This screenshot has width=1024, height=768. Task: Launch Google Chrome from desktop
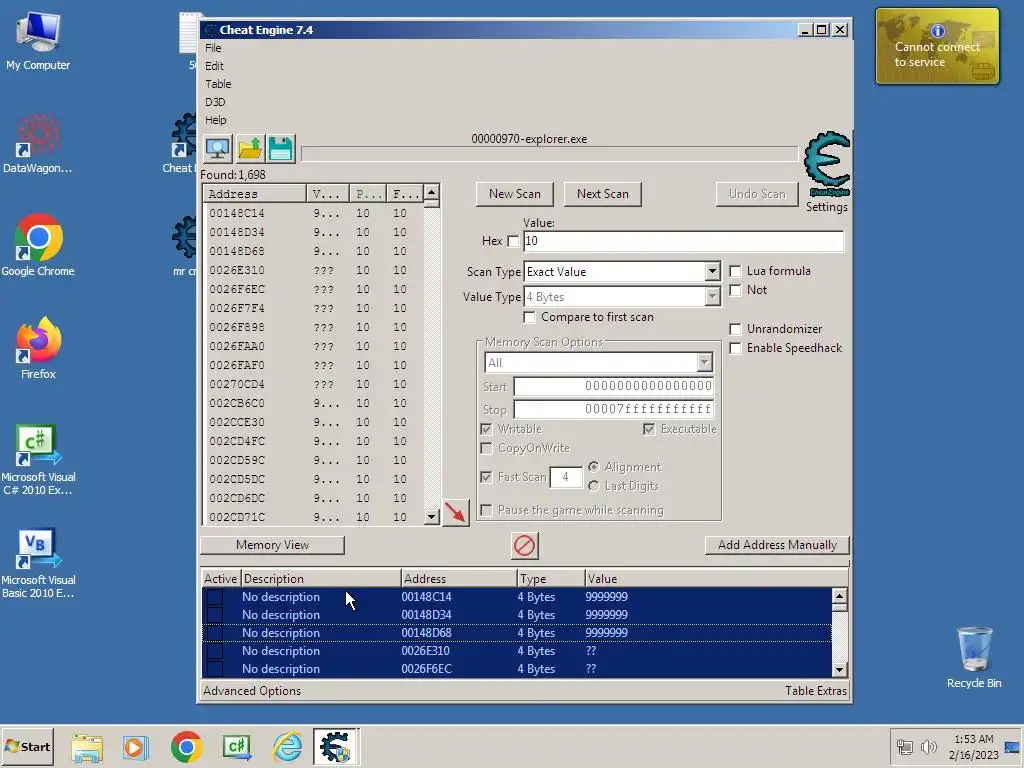point(38,246)
